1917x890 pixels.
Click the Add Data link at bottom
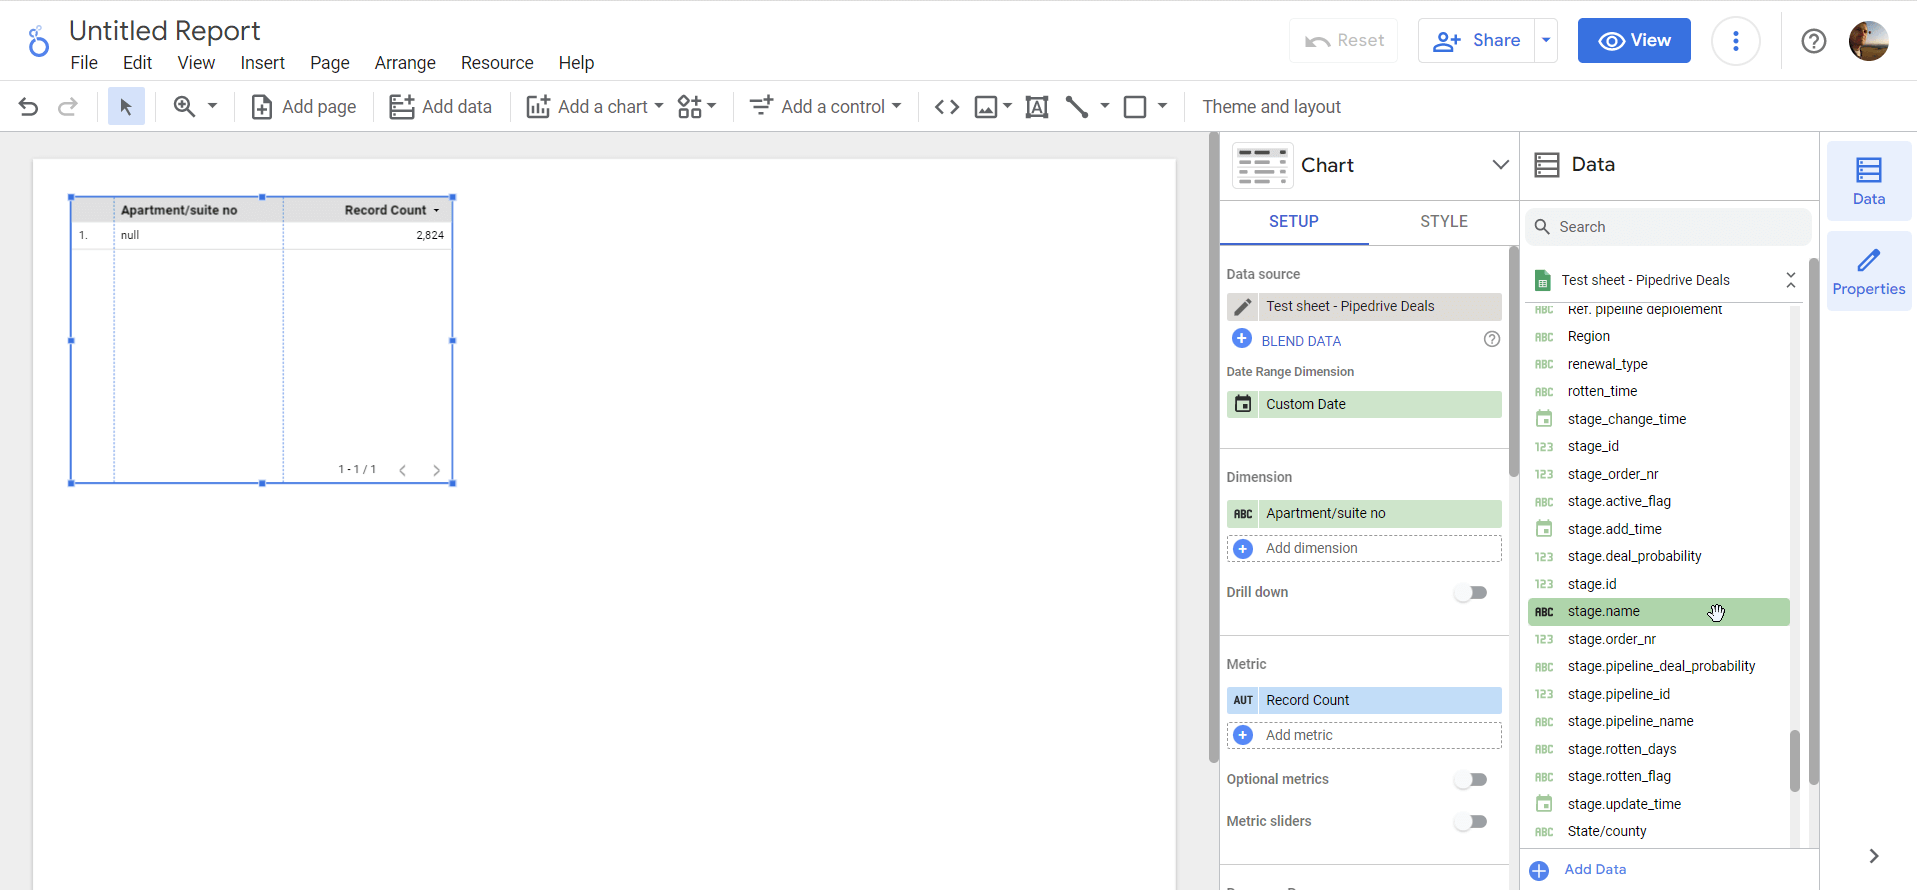(1594, 870)
